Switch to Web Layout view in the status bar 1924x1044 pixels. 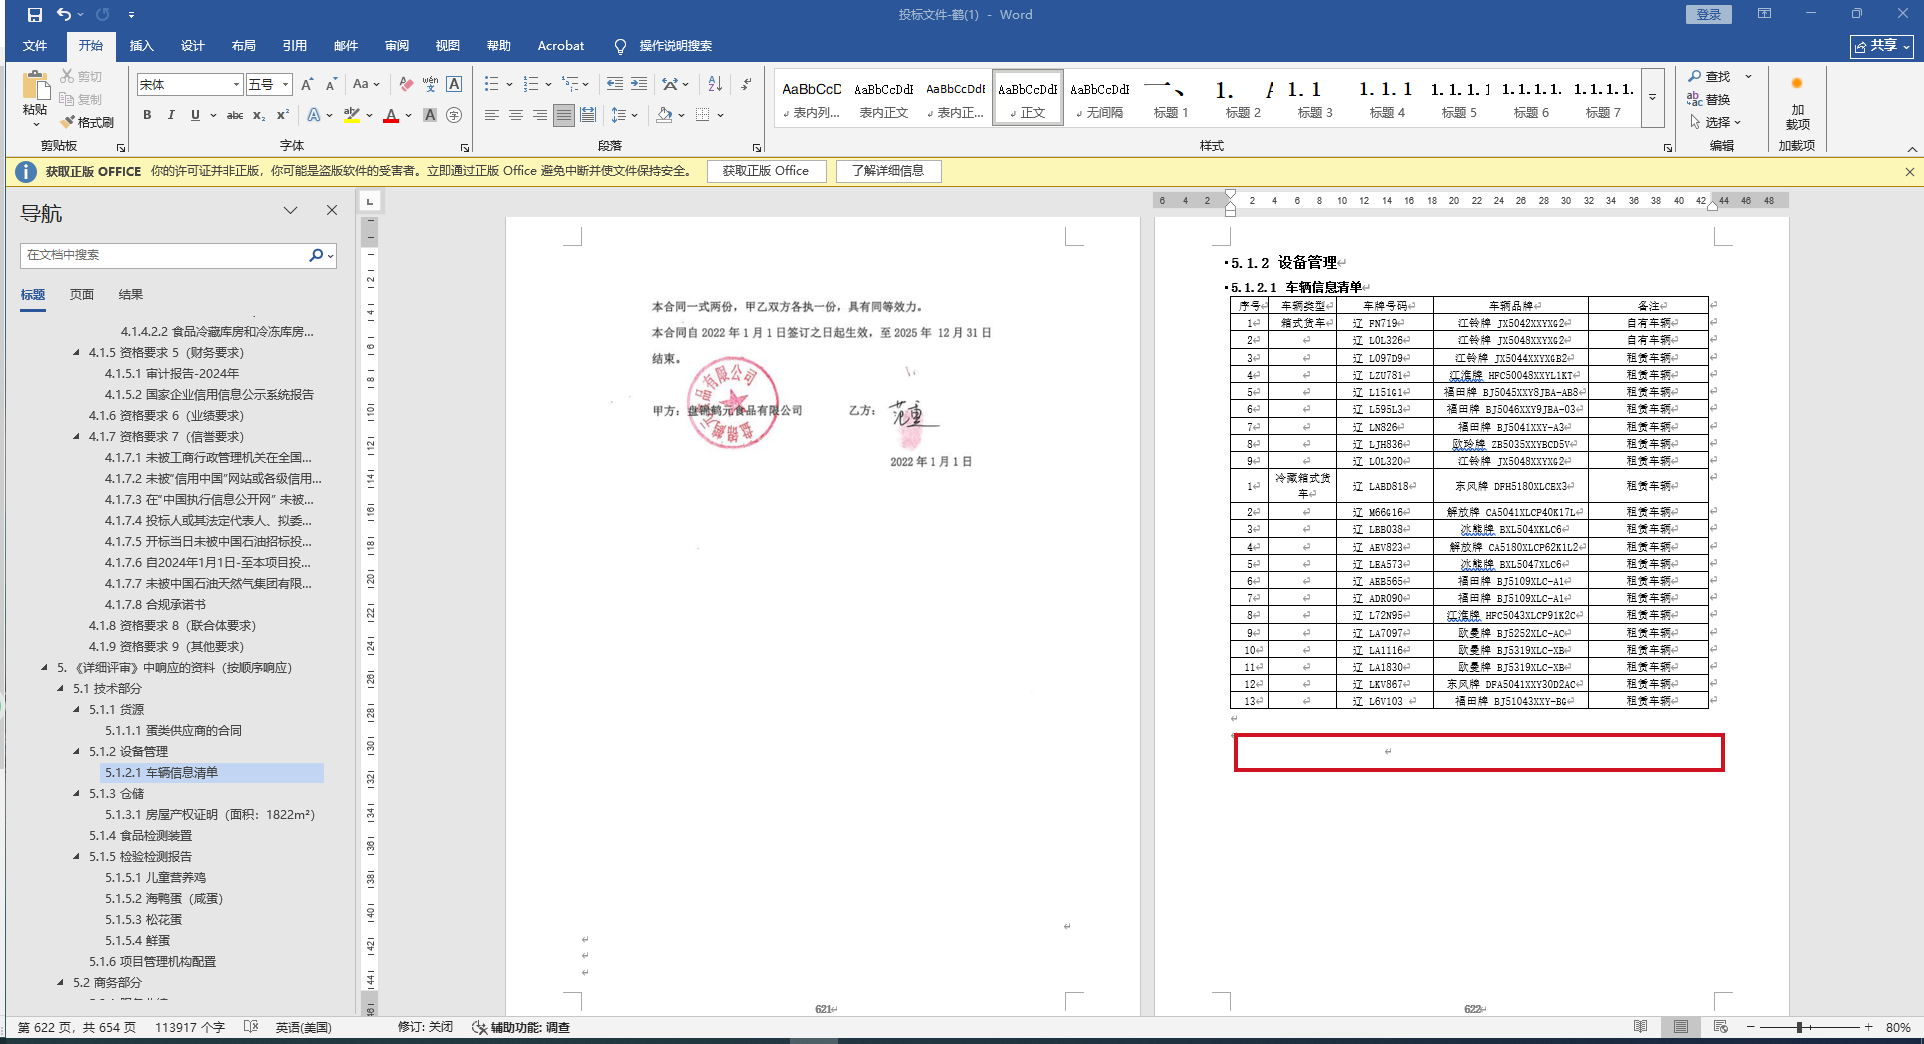click(1721, 1027)
